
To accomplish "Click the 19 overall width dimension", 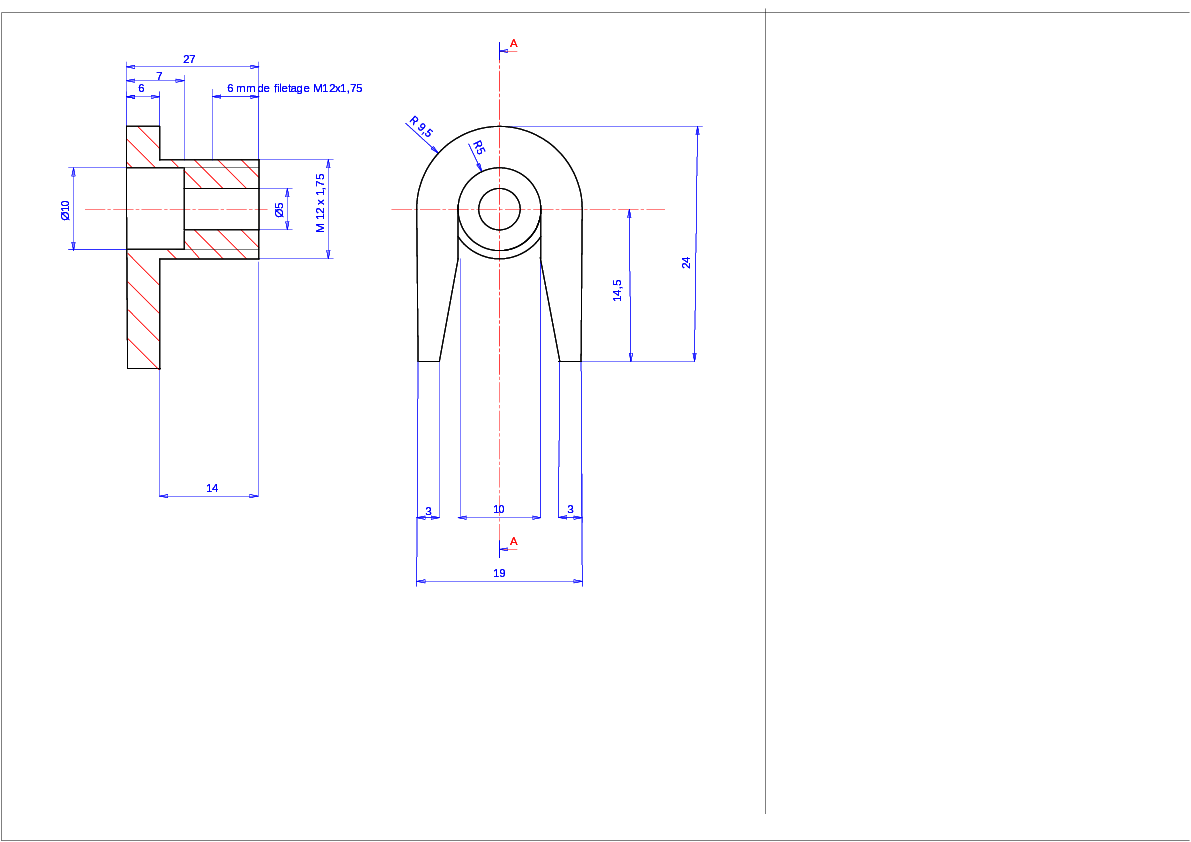I will pyautogui.click(x=499, y=573).
